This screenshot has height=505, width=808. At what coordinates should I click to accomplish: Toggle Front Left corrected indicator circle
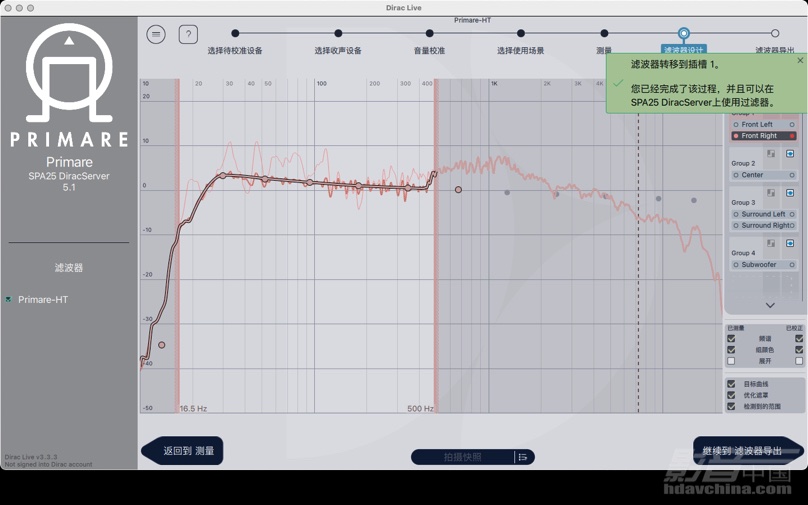click(x=792, y=125)
